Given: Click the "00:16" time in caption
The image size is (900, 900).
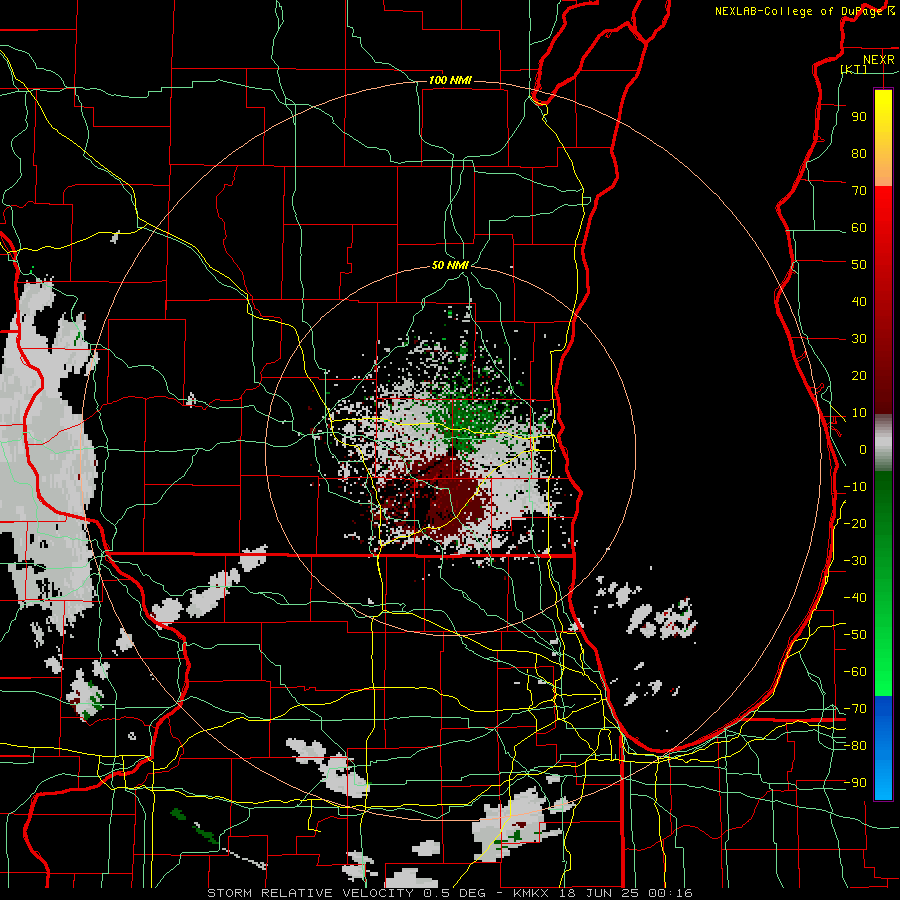Looking at the screenshot, I should click(670, 893).
